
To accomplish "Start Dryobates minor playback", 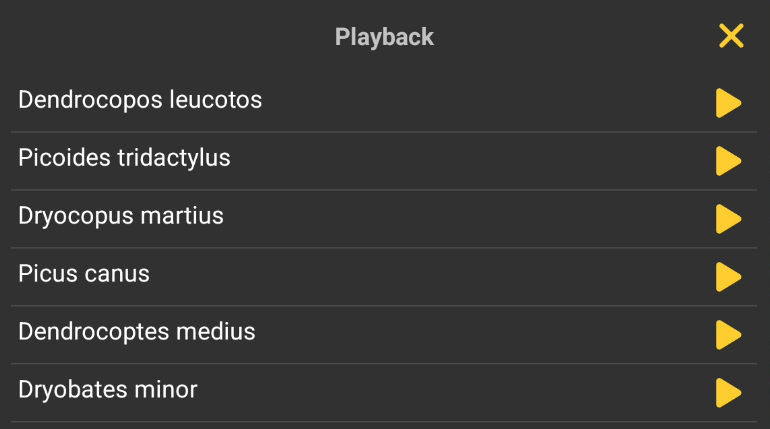I will tap(728, 393).
